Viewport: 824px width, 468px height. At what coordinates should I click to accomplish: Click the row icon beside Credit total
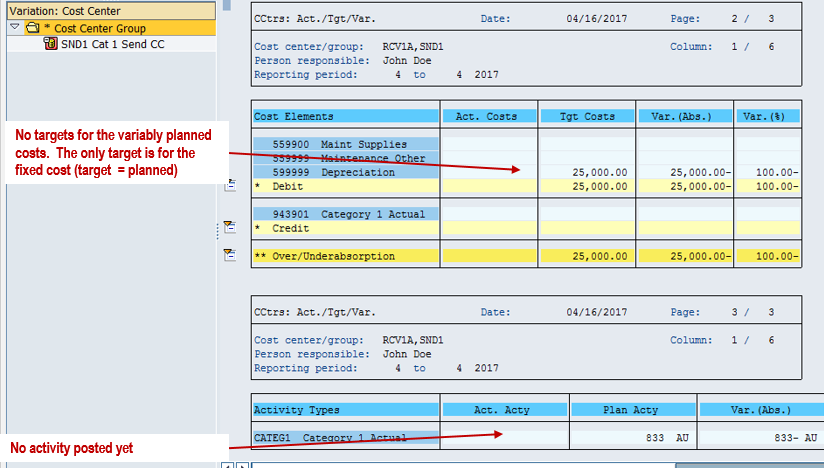(x=229, y=227)
